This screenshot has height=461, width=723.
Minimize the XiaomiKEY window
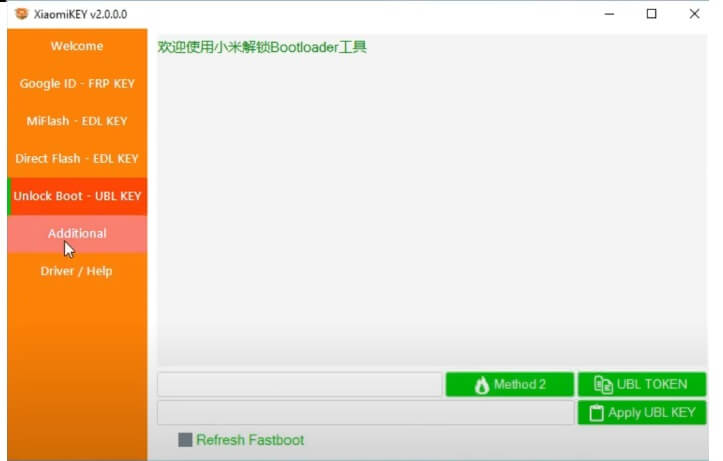click(609, 14)
